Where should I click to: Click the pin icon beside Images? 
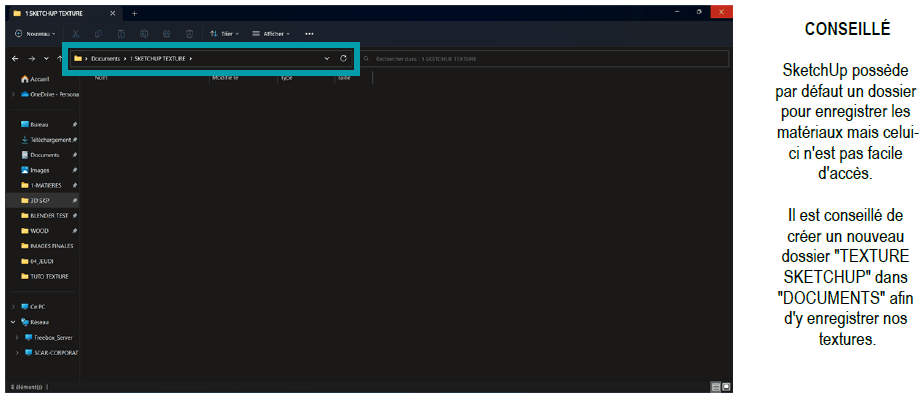coord(75,170)
